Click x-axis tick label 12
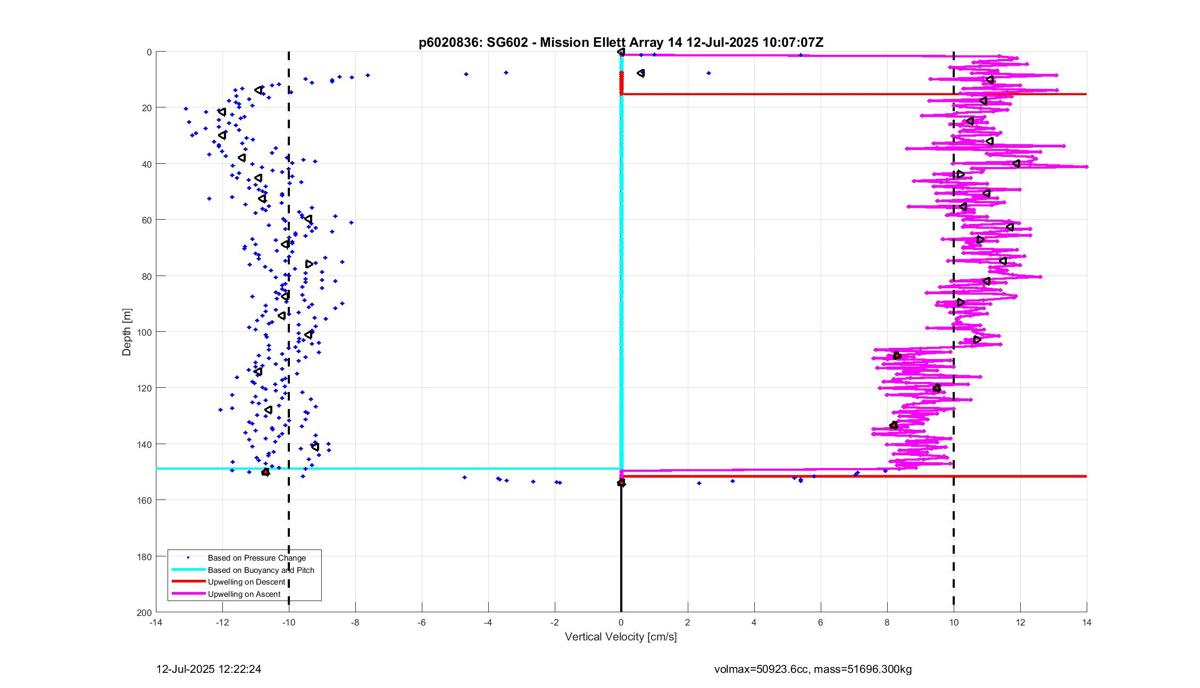The image size is (1200, 688). point(1020,622)
